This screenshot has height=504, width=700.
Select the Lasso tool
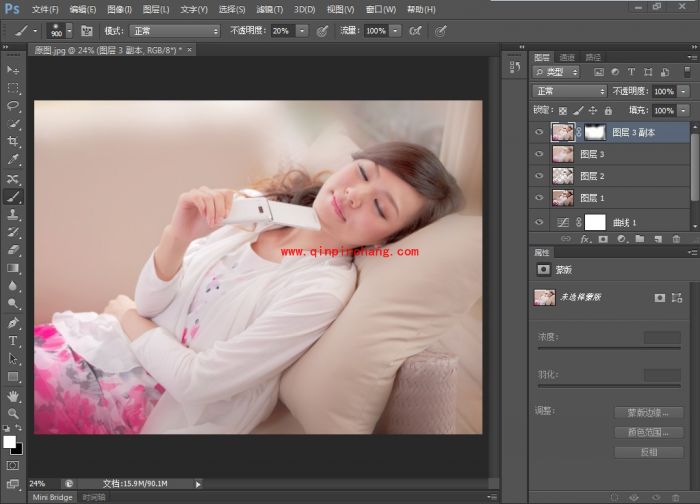pos(14,105)
